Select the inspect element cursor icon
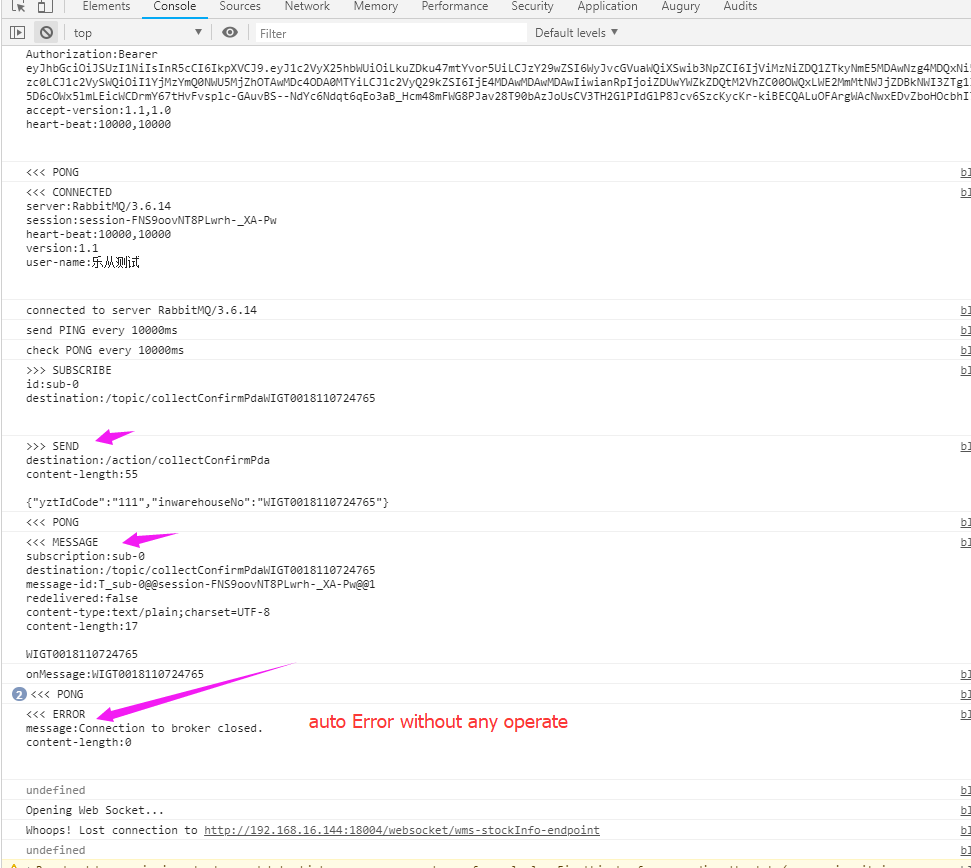The height and width of the screenshot is (868, 971). [16, 7]
